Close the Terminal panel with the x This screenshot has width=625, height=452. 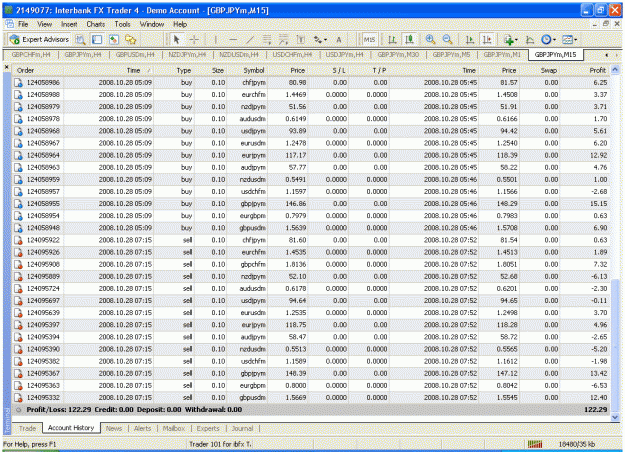(x=6, y=67)
